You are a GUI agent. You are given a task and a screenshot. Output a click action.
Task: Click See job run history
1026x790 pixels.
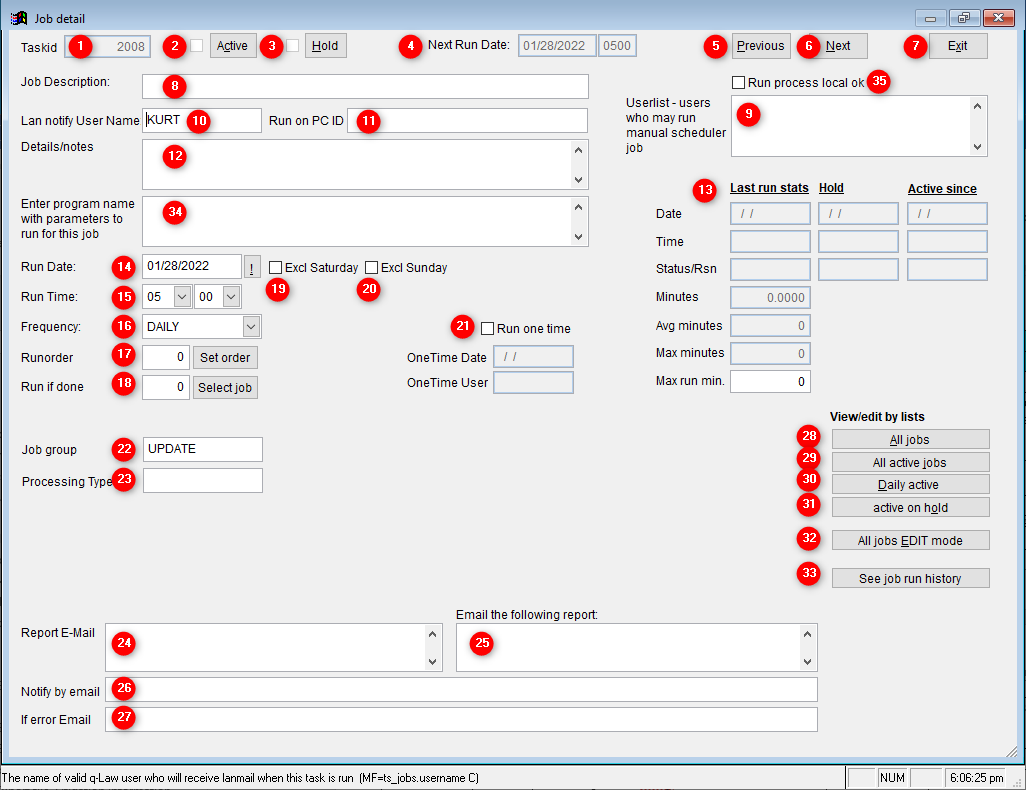(910, 578)
